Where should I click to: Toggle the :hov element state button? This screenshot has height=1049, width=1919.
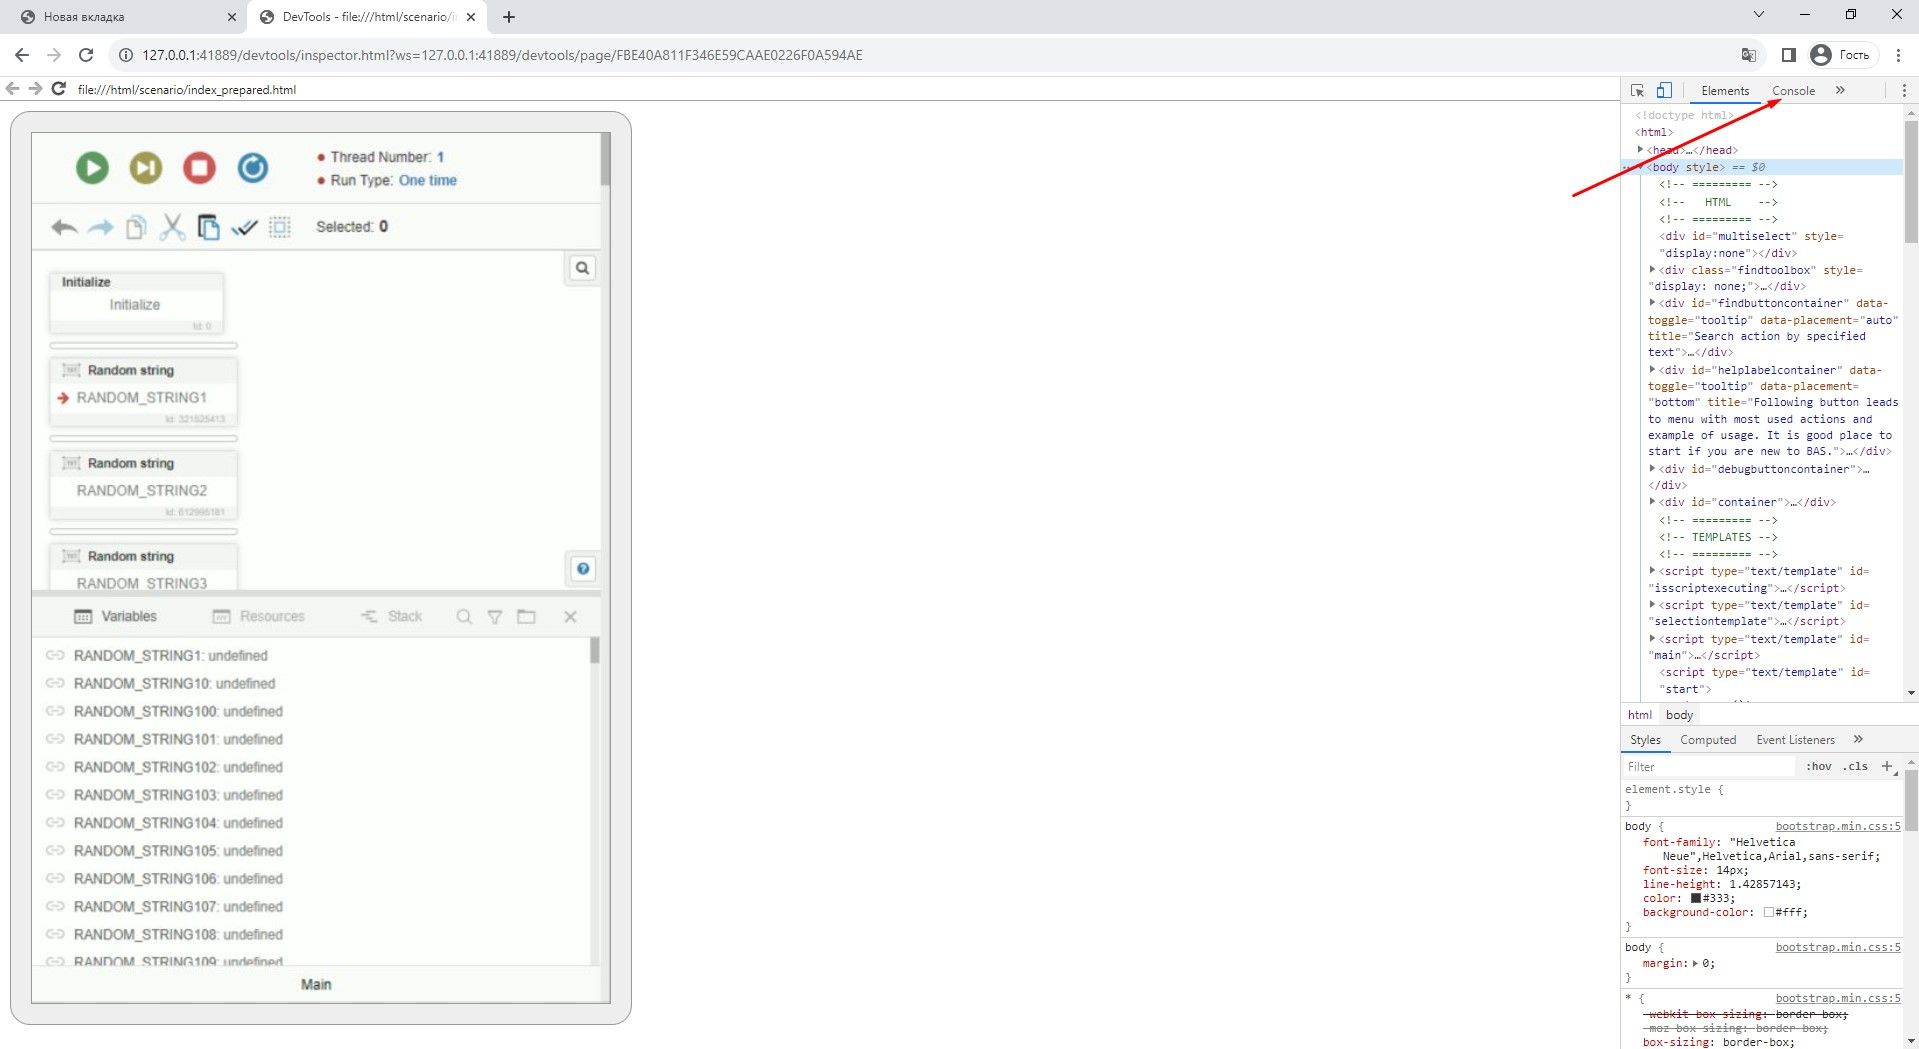click(1819, 767)
